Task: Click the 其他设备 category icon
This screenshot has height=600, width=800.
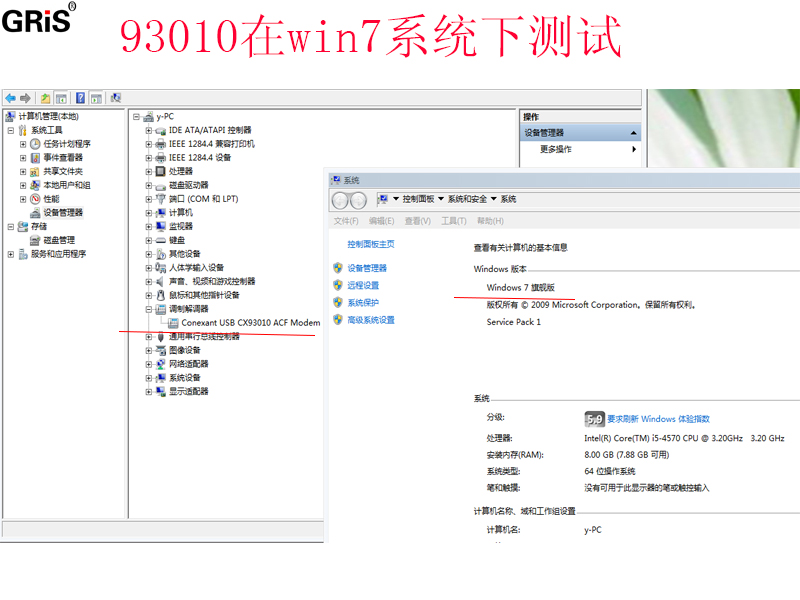Action: (x=161, y=254)
